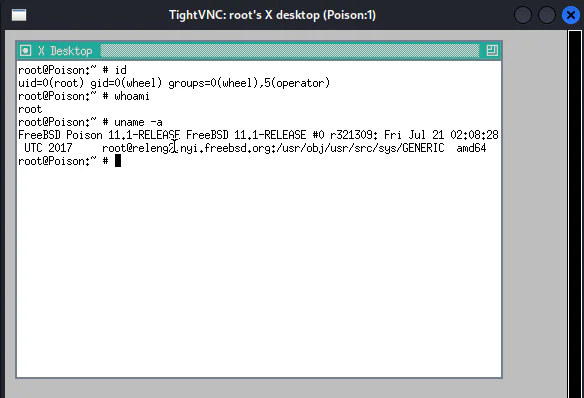Click the 'r321309:' revision text

[354, 135]
